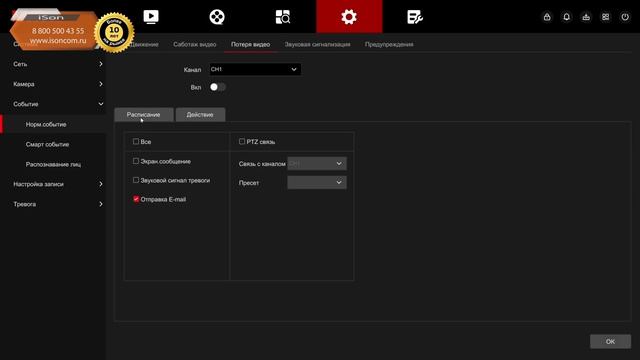Collapse the Событие sidebar section
The width and height of the screenshot is (640, 360).
tap(53, 104)
